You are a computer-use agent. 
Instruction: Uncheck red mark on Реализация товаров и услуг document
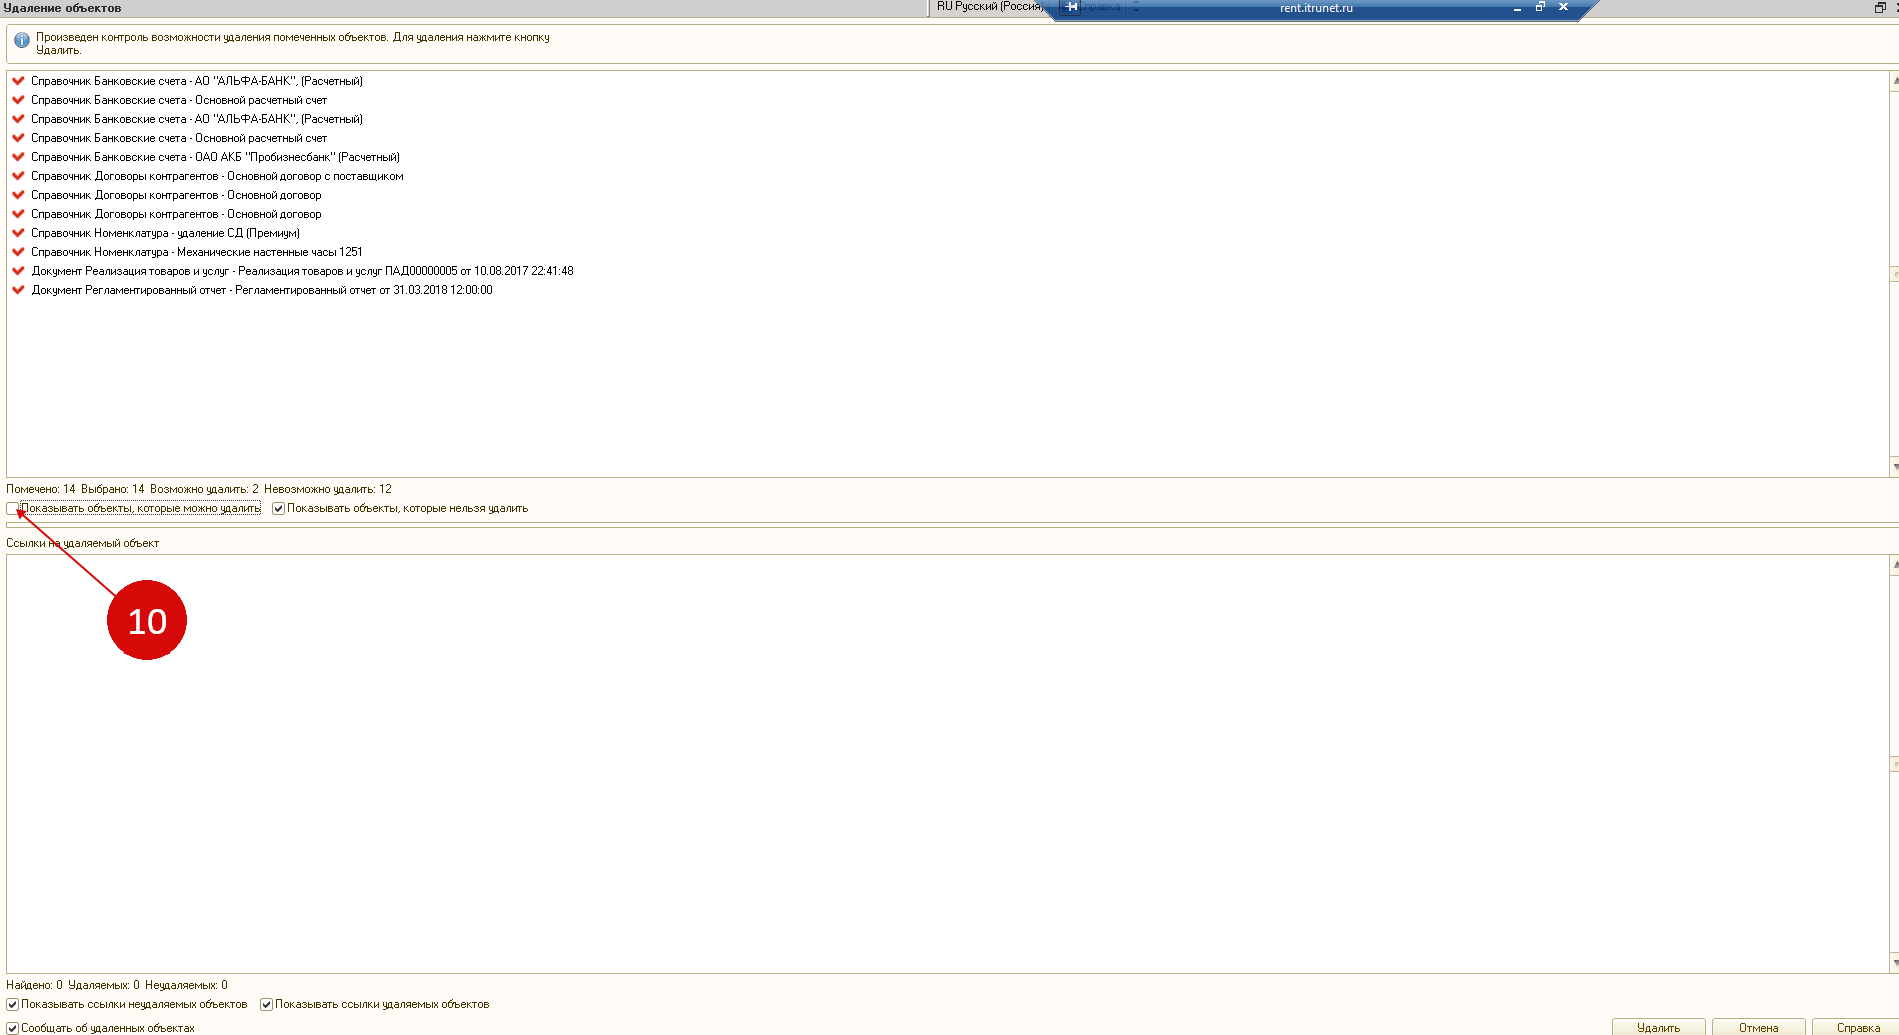click(x=18, y=271)
